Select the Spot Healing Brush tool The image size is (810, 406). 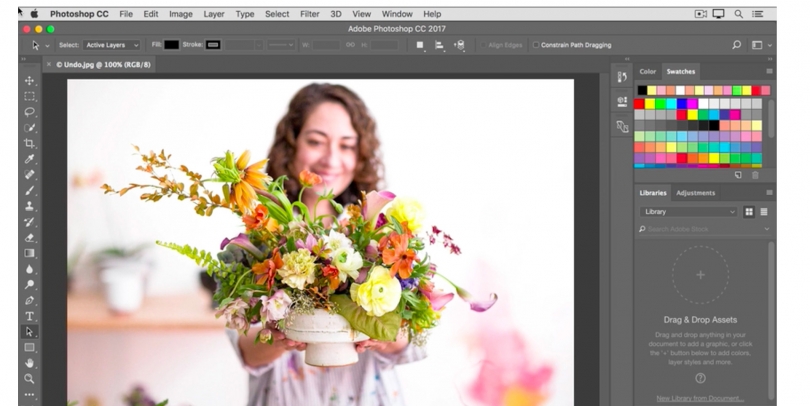click(x=29, y=175)
